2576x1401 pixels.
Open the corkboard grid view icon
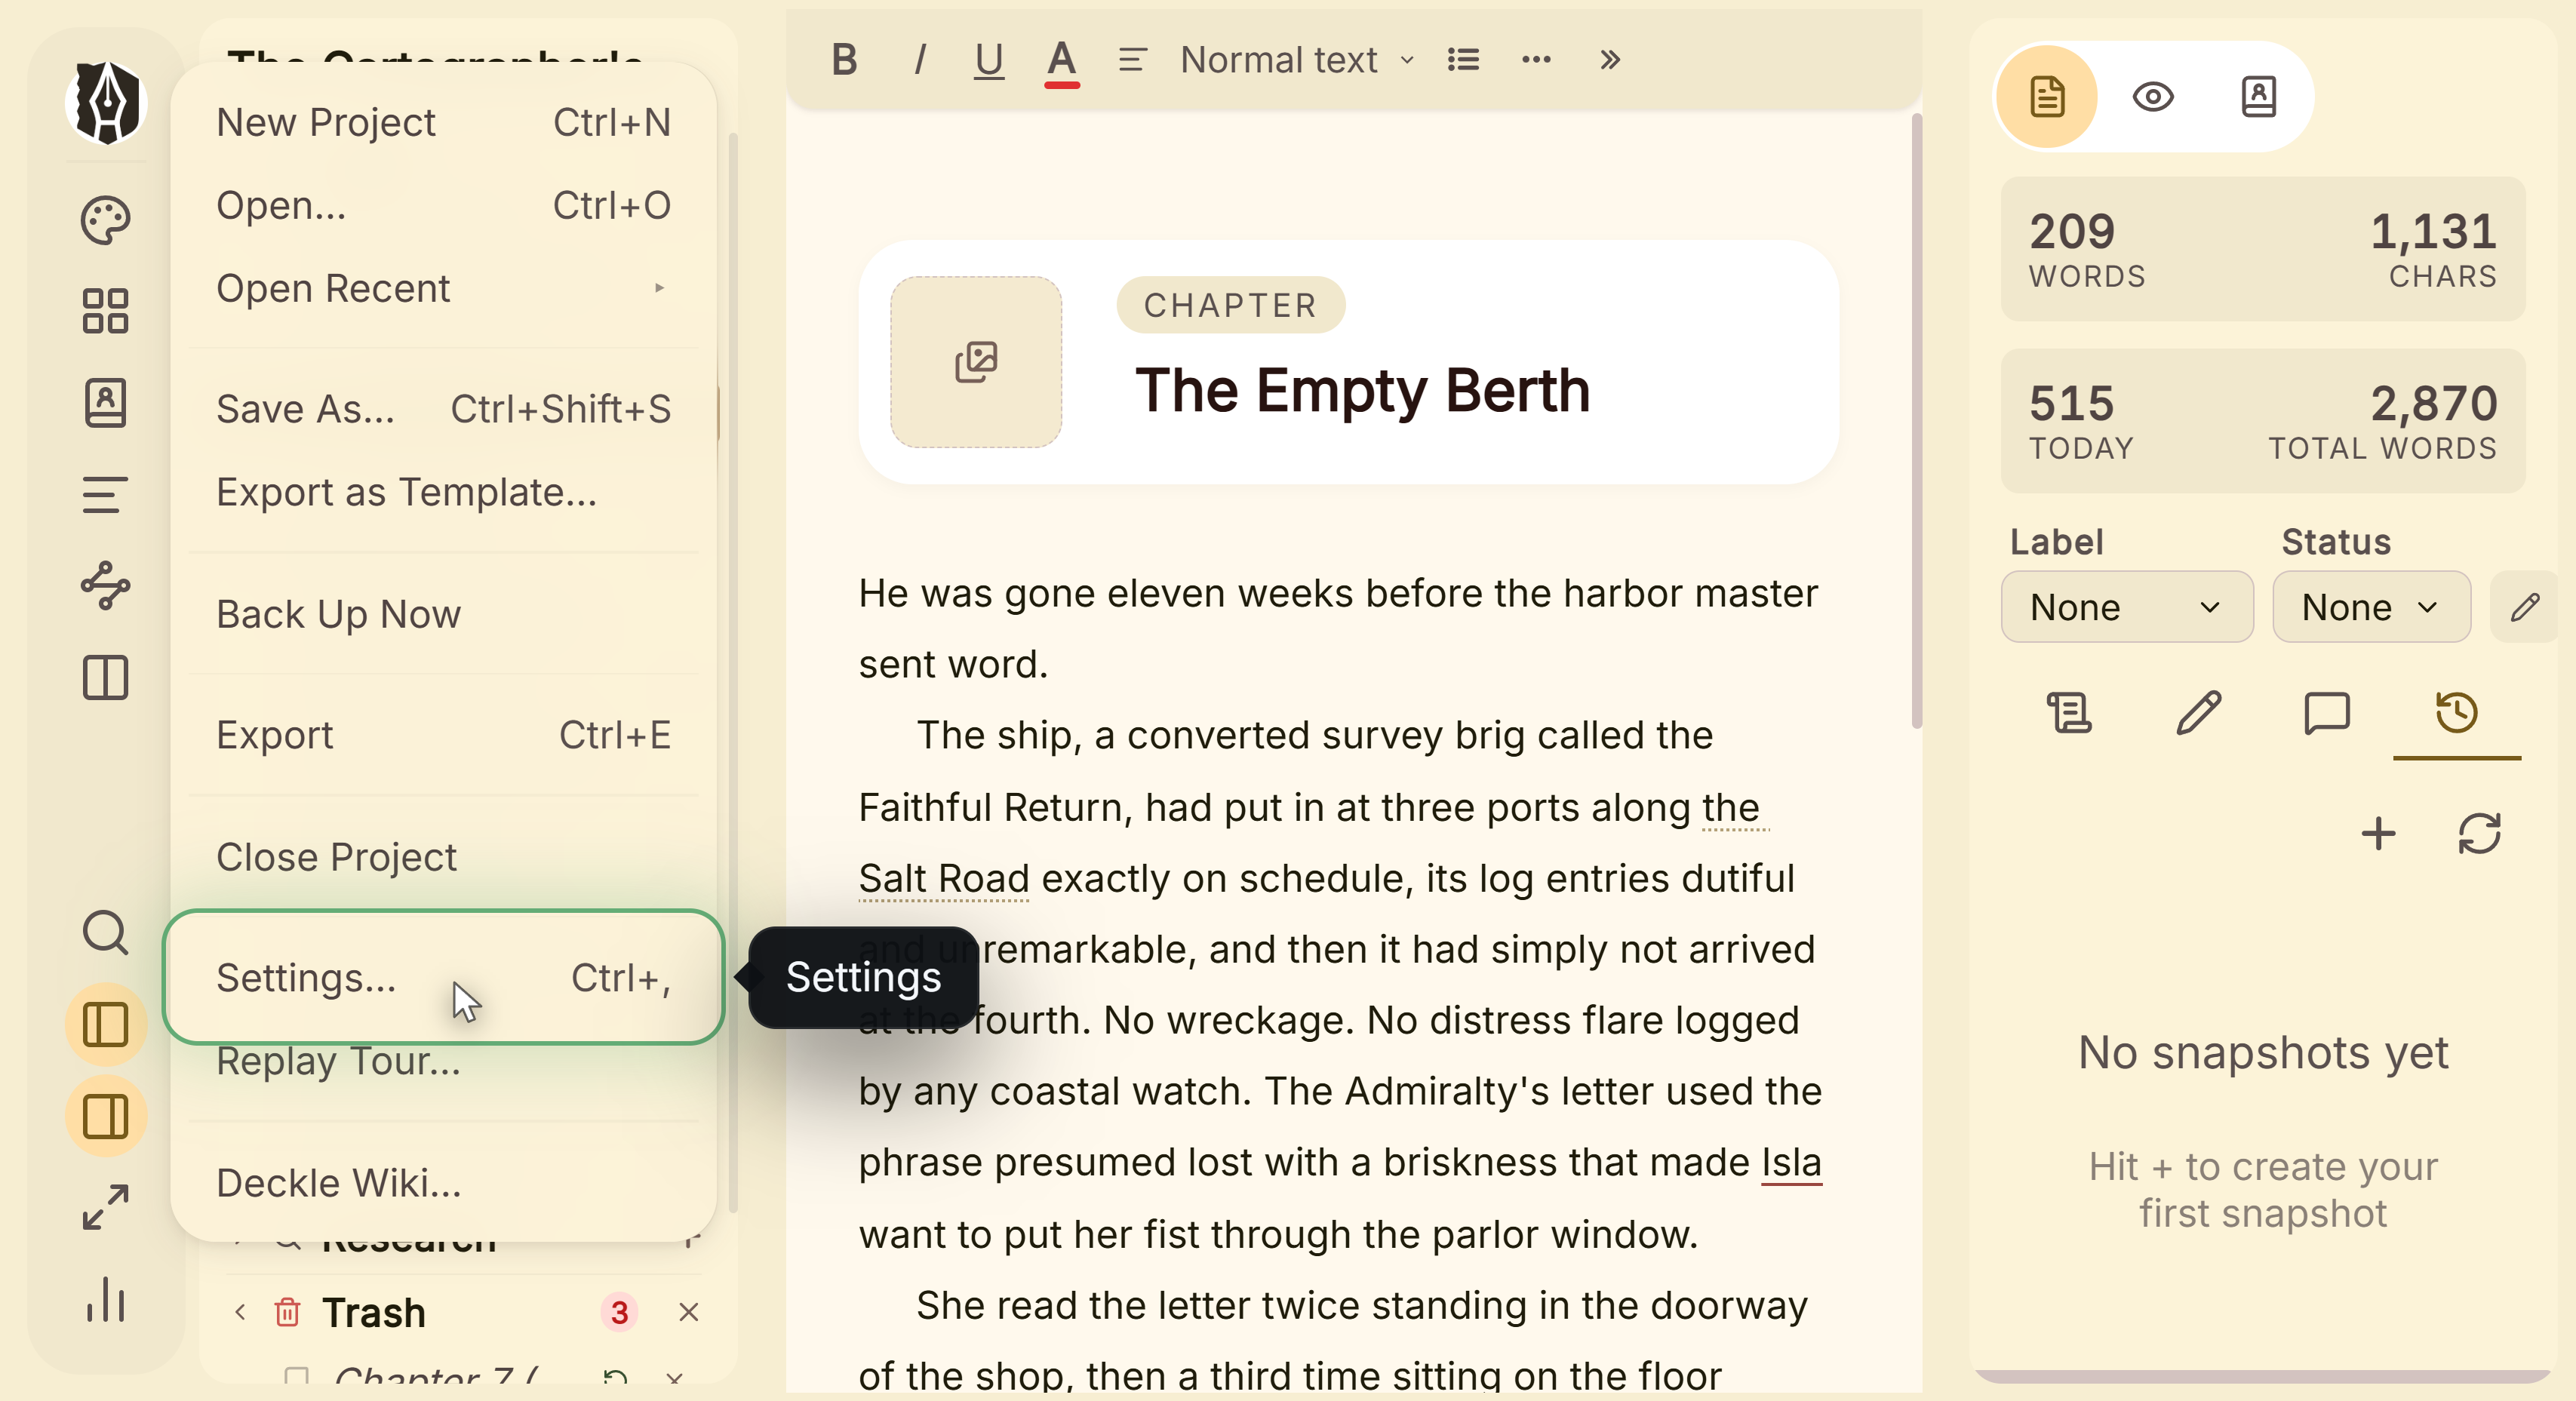(x=105, y=311)
